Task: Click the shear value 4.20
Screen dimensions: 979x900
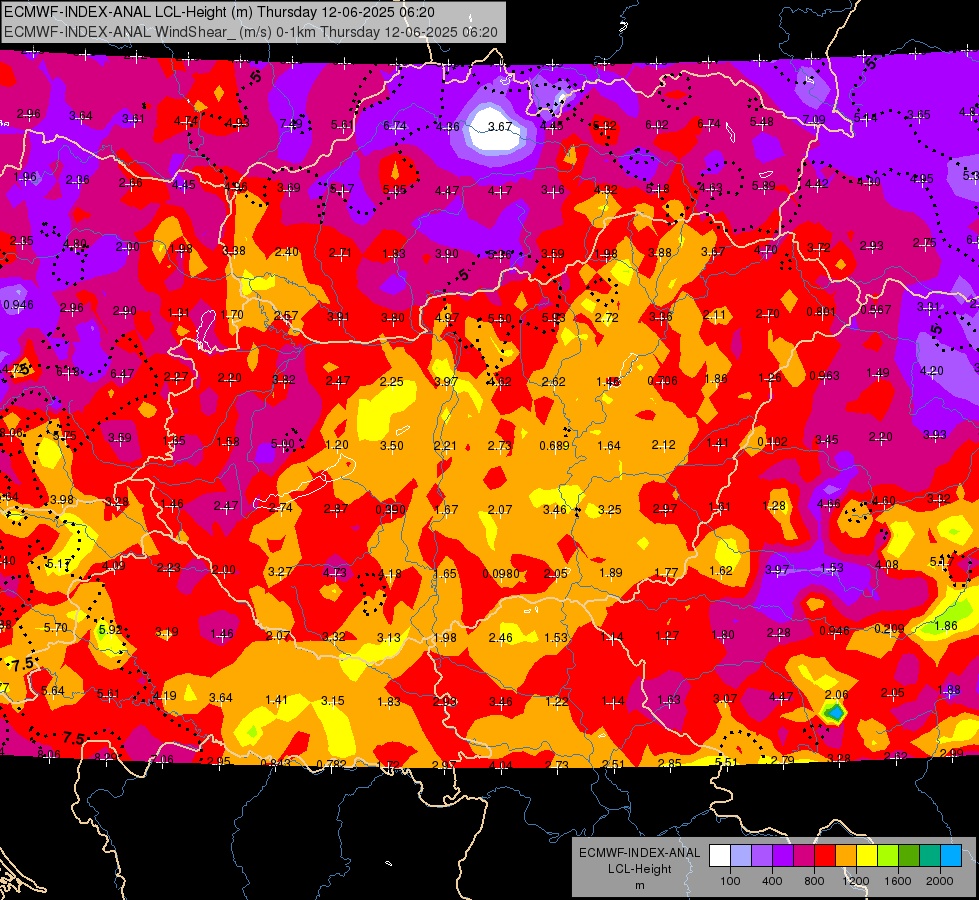Action: [932, 370]
